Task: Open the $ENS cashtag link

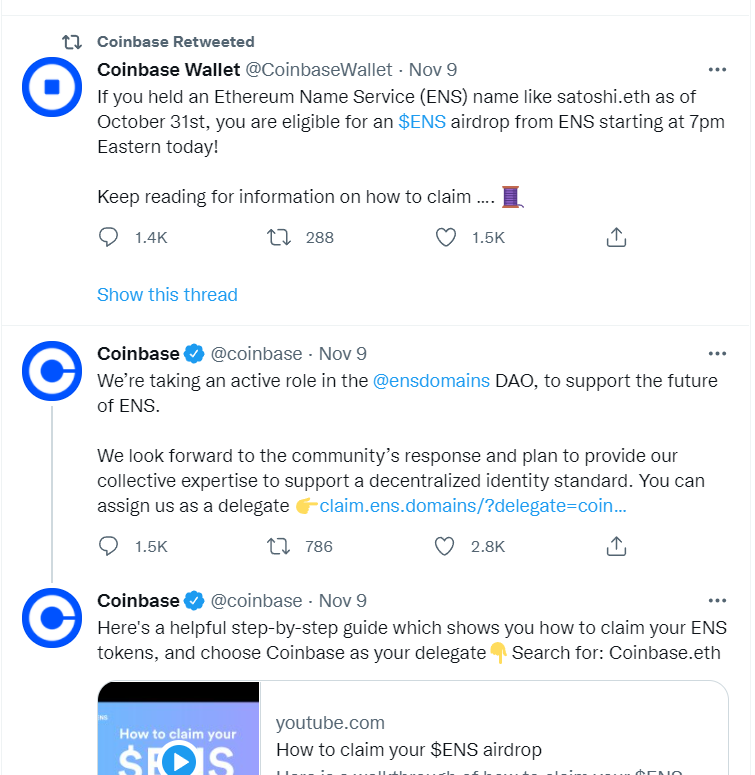Action: (422, 122)
